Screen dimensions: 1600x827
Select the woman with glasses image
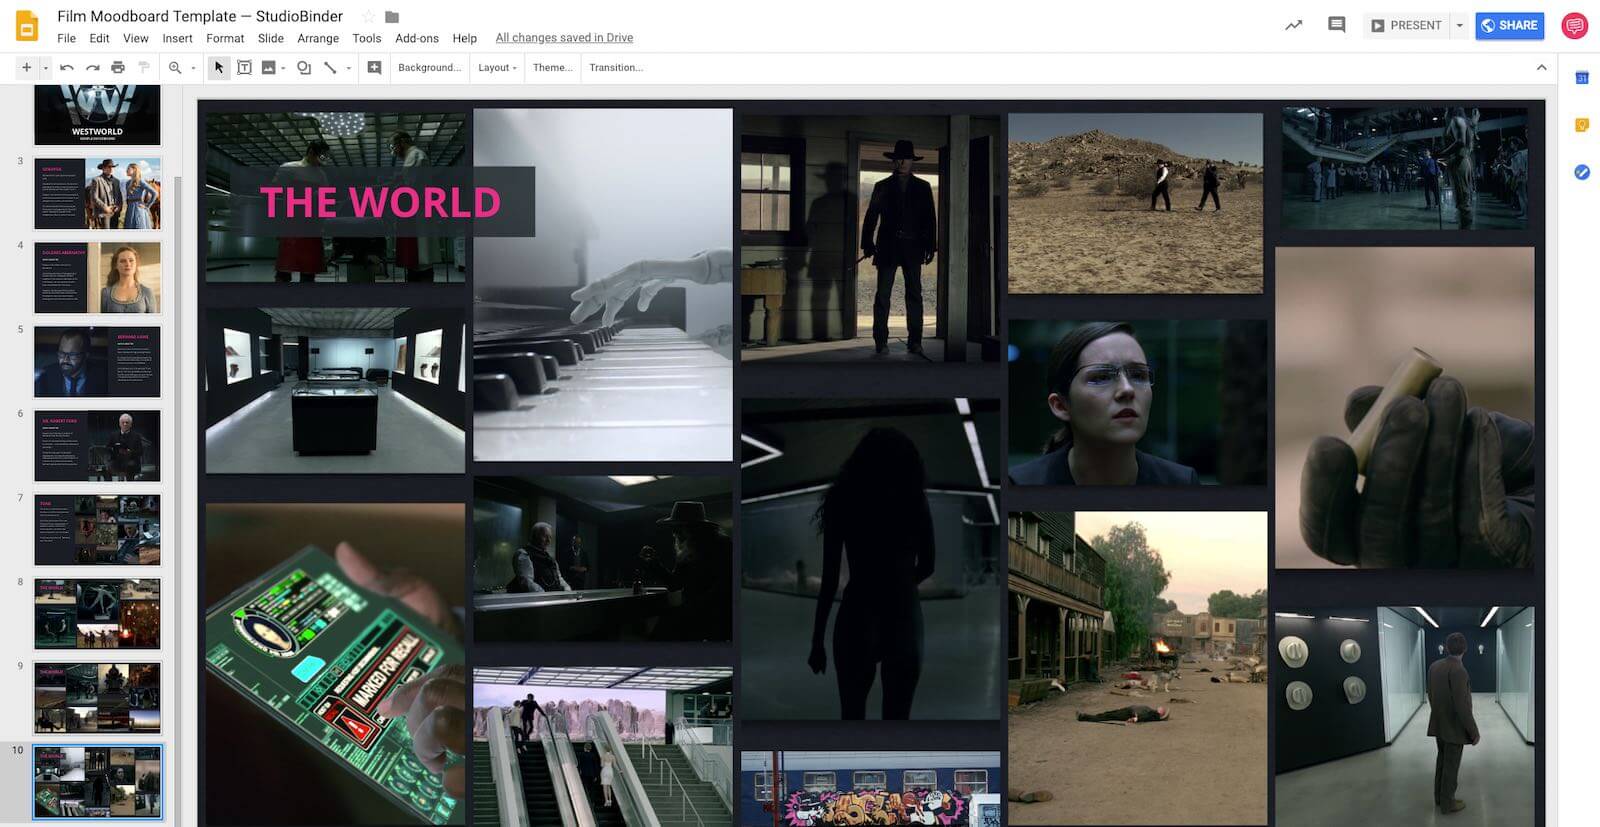tap(1137, 403)
